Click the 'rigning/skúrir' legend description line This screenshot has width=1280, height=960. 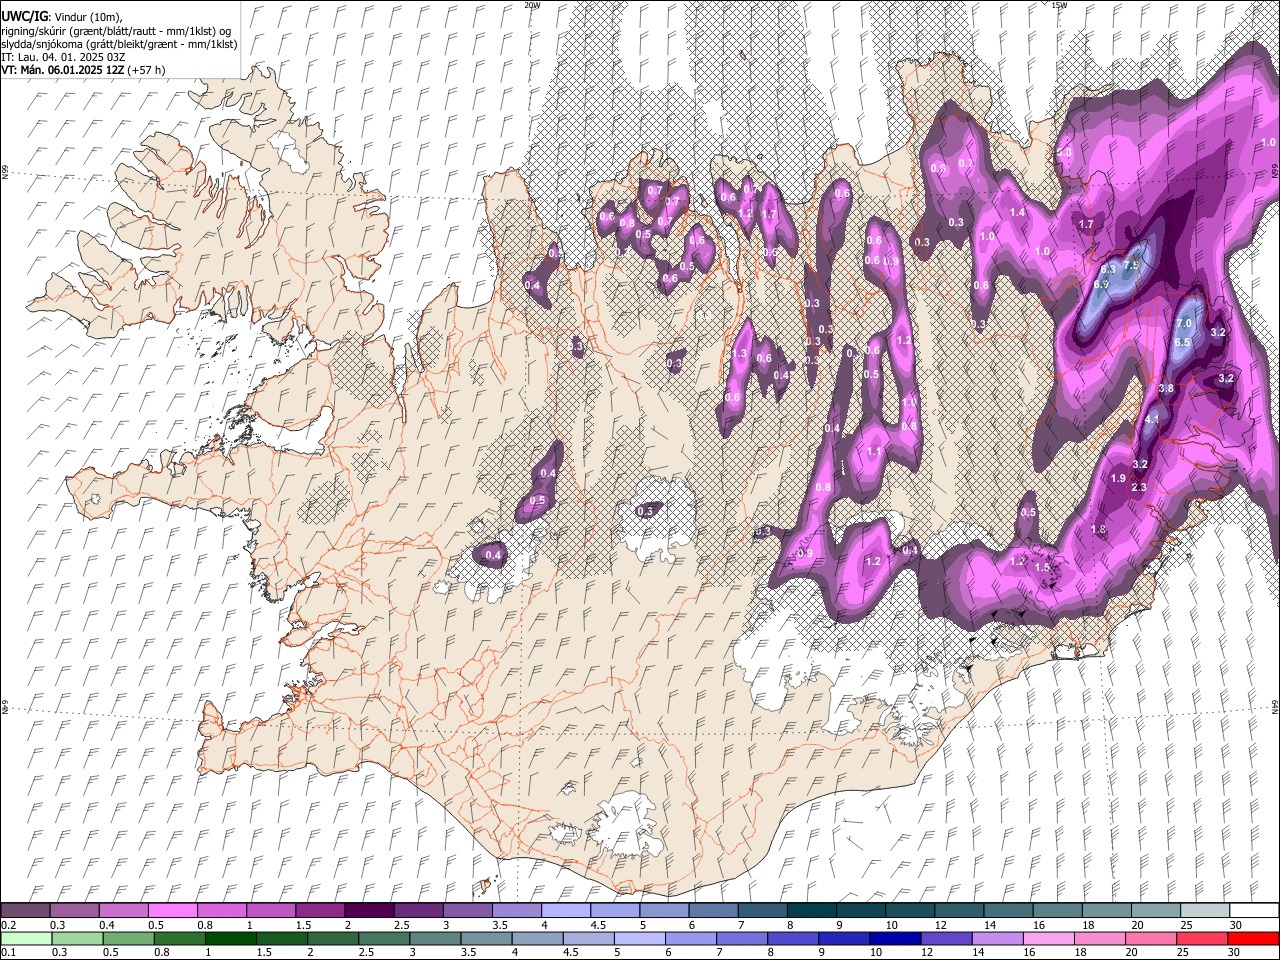(118, 30)
